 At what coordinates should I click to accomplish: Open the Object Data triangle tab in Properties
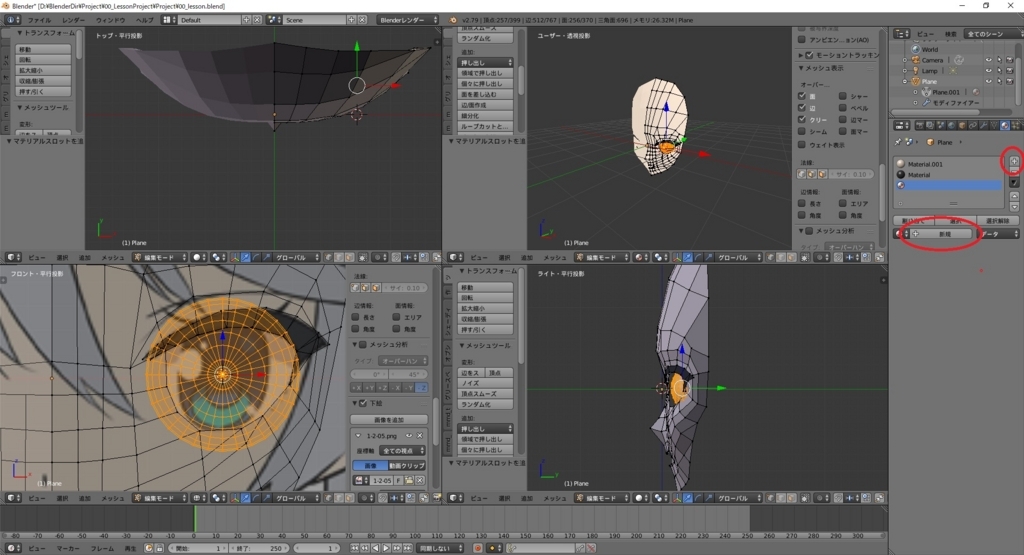pyautogui.click(x=994, y=125)
